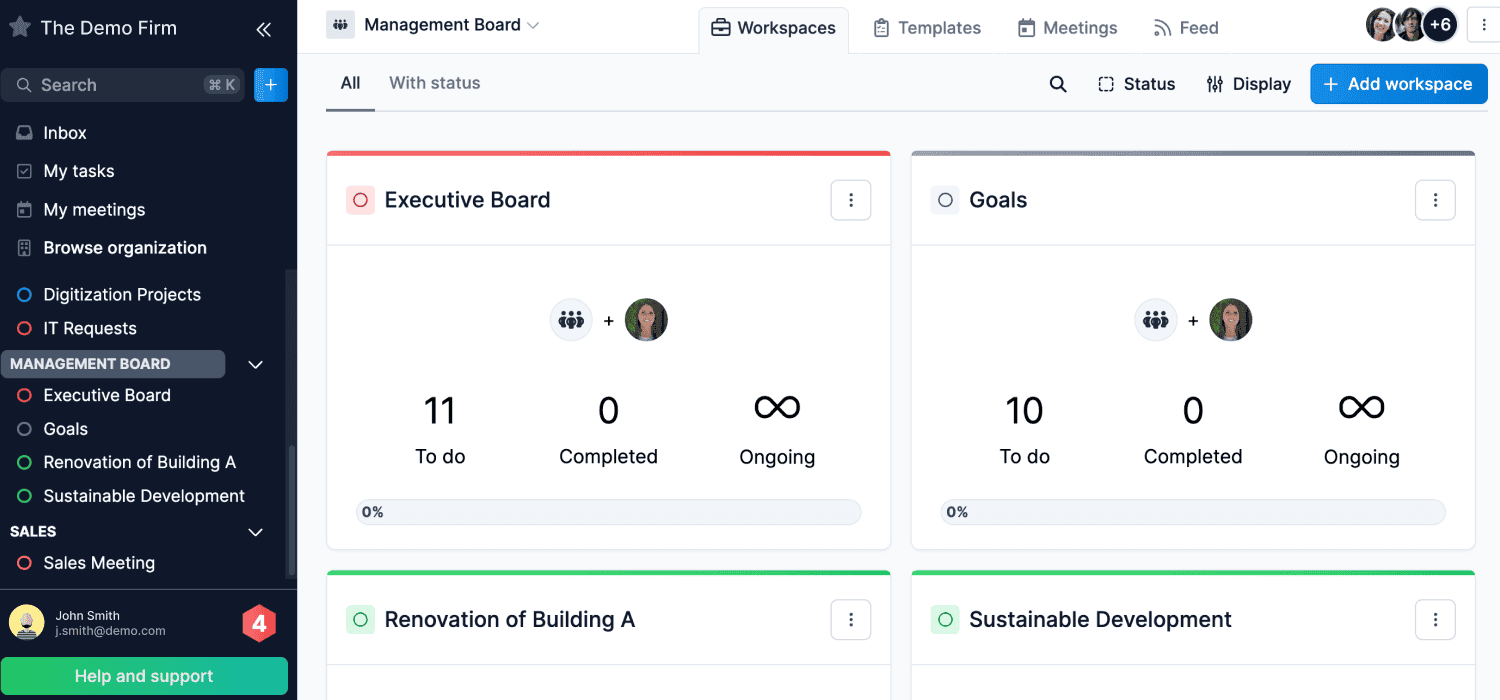
Task: Click the Goals card's gray status circle
Action: click(x=945, y=200)
